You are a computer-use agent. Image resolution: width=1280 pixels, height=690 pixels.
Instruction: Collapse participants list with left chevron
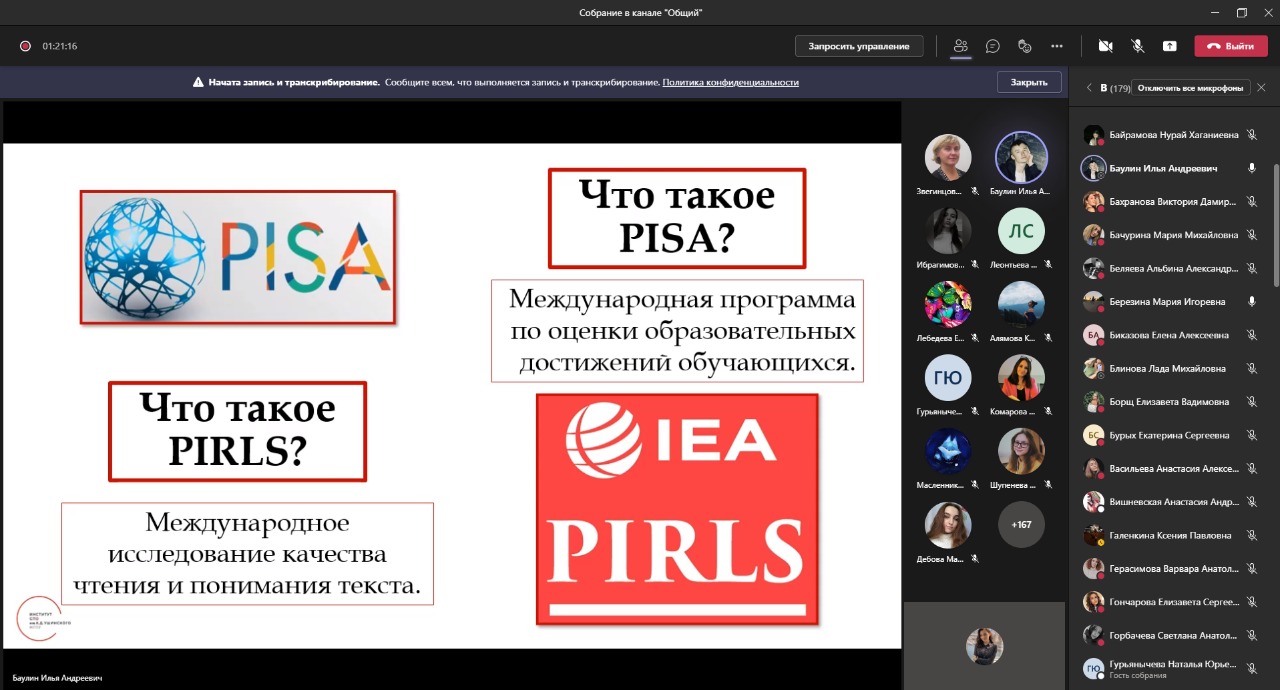click(x=1089, y=88)
